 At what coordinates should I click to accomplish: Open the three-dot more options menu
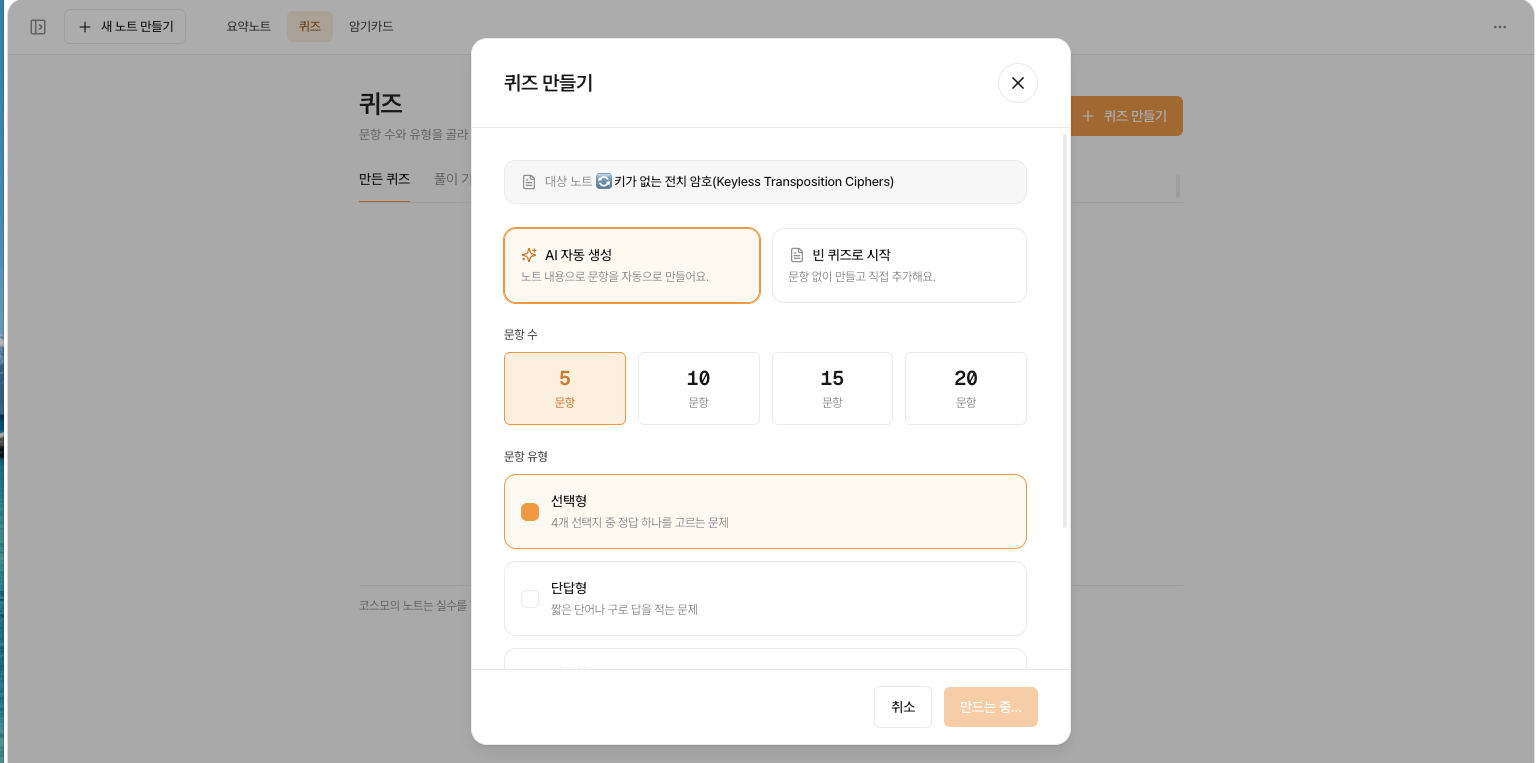coord(1500,27)
